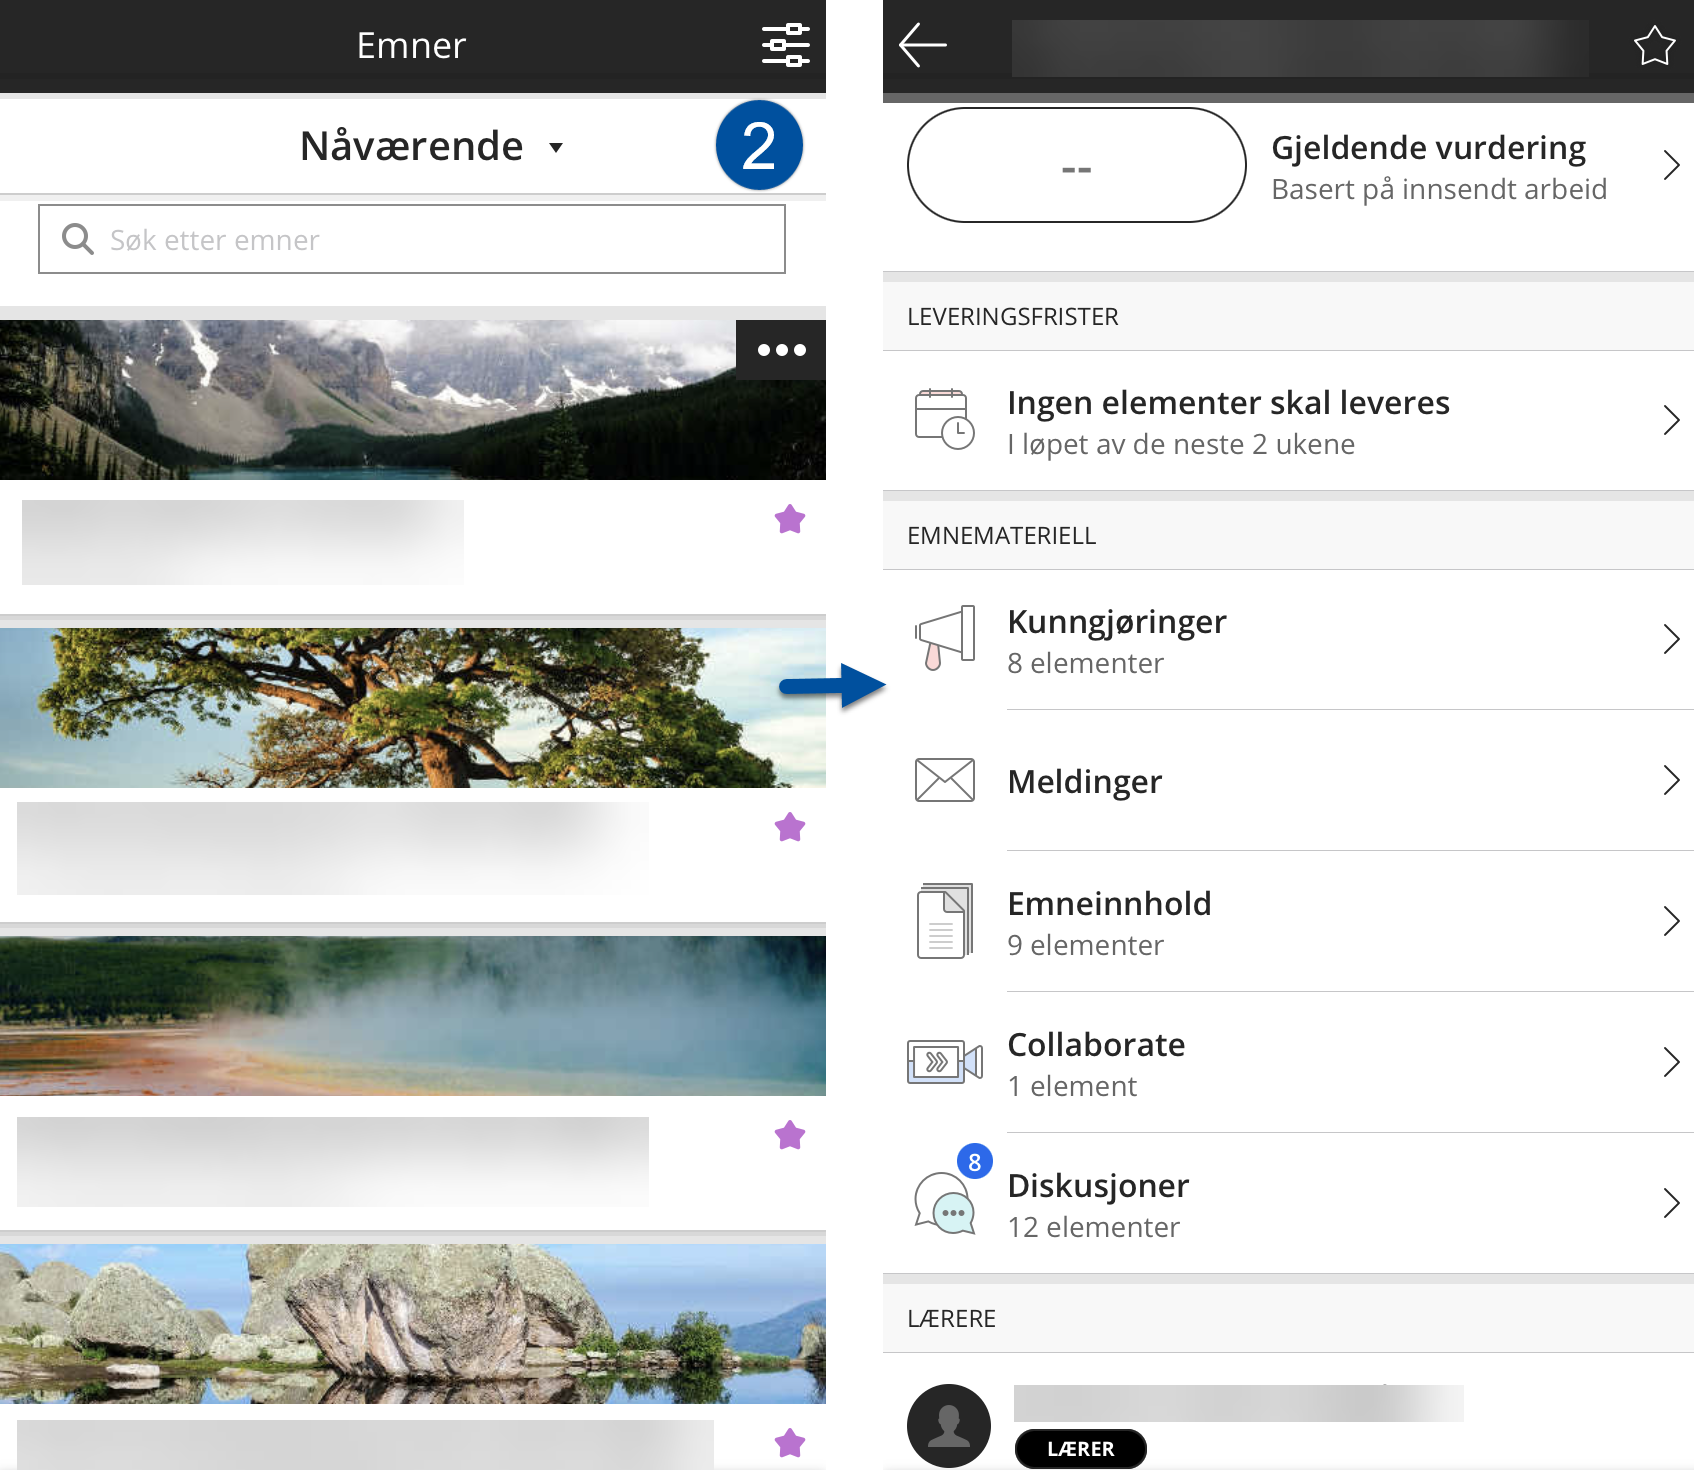Expand Gjeldende vurdering with its chevron
This screenshot has height=1470, width=1694.
point(1670,165)
